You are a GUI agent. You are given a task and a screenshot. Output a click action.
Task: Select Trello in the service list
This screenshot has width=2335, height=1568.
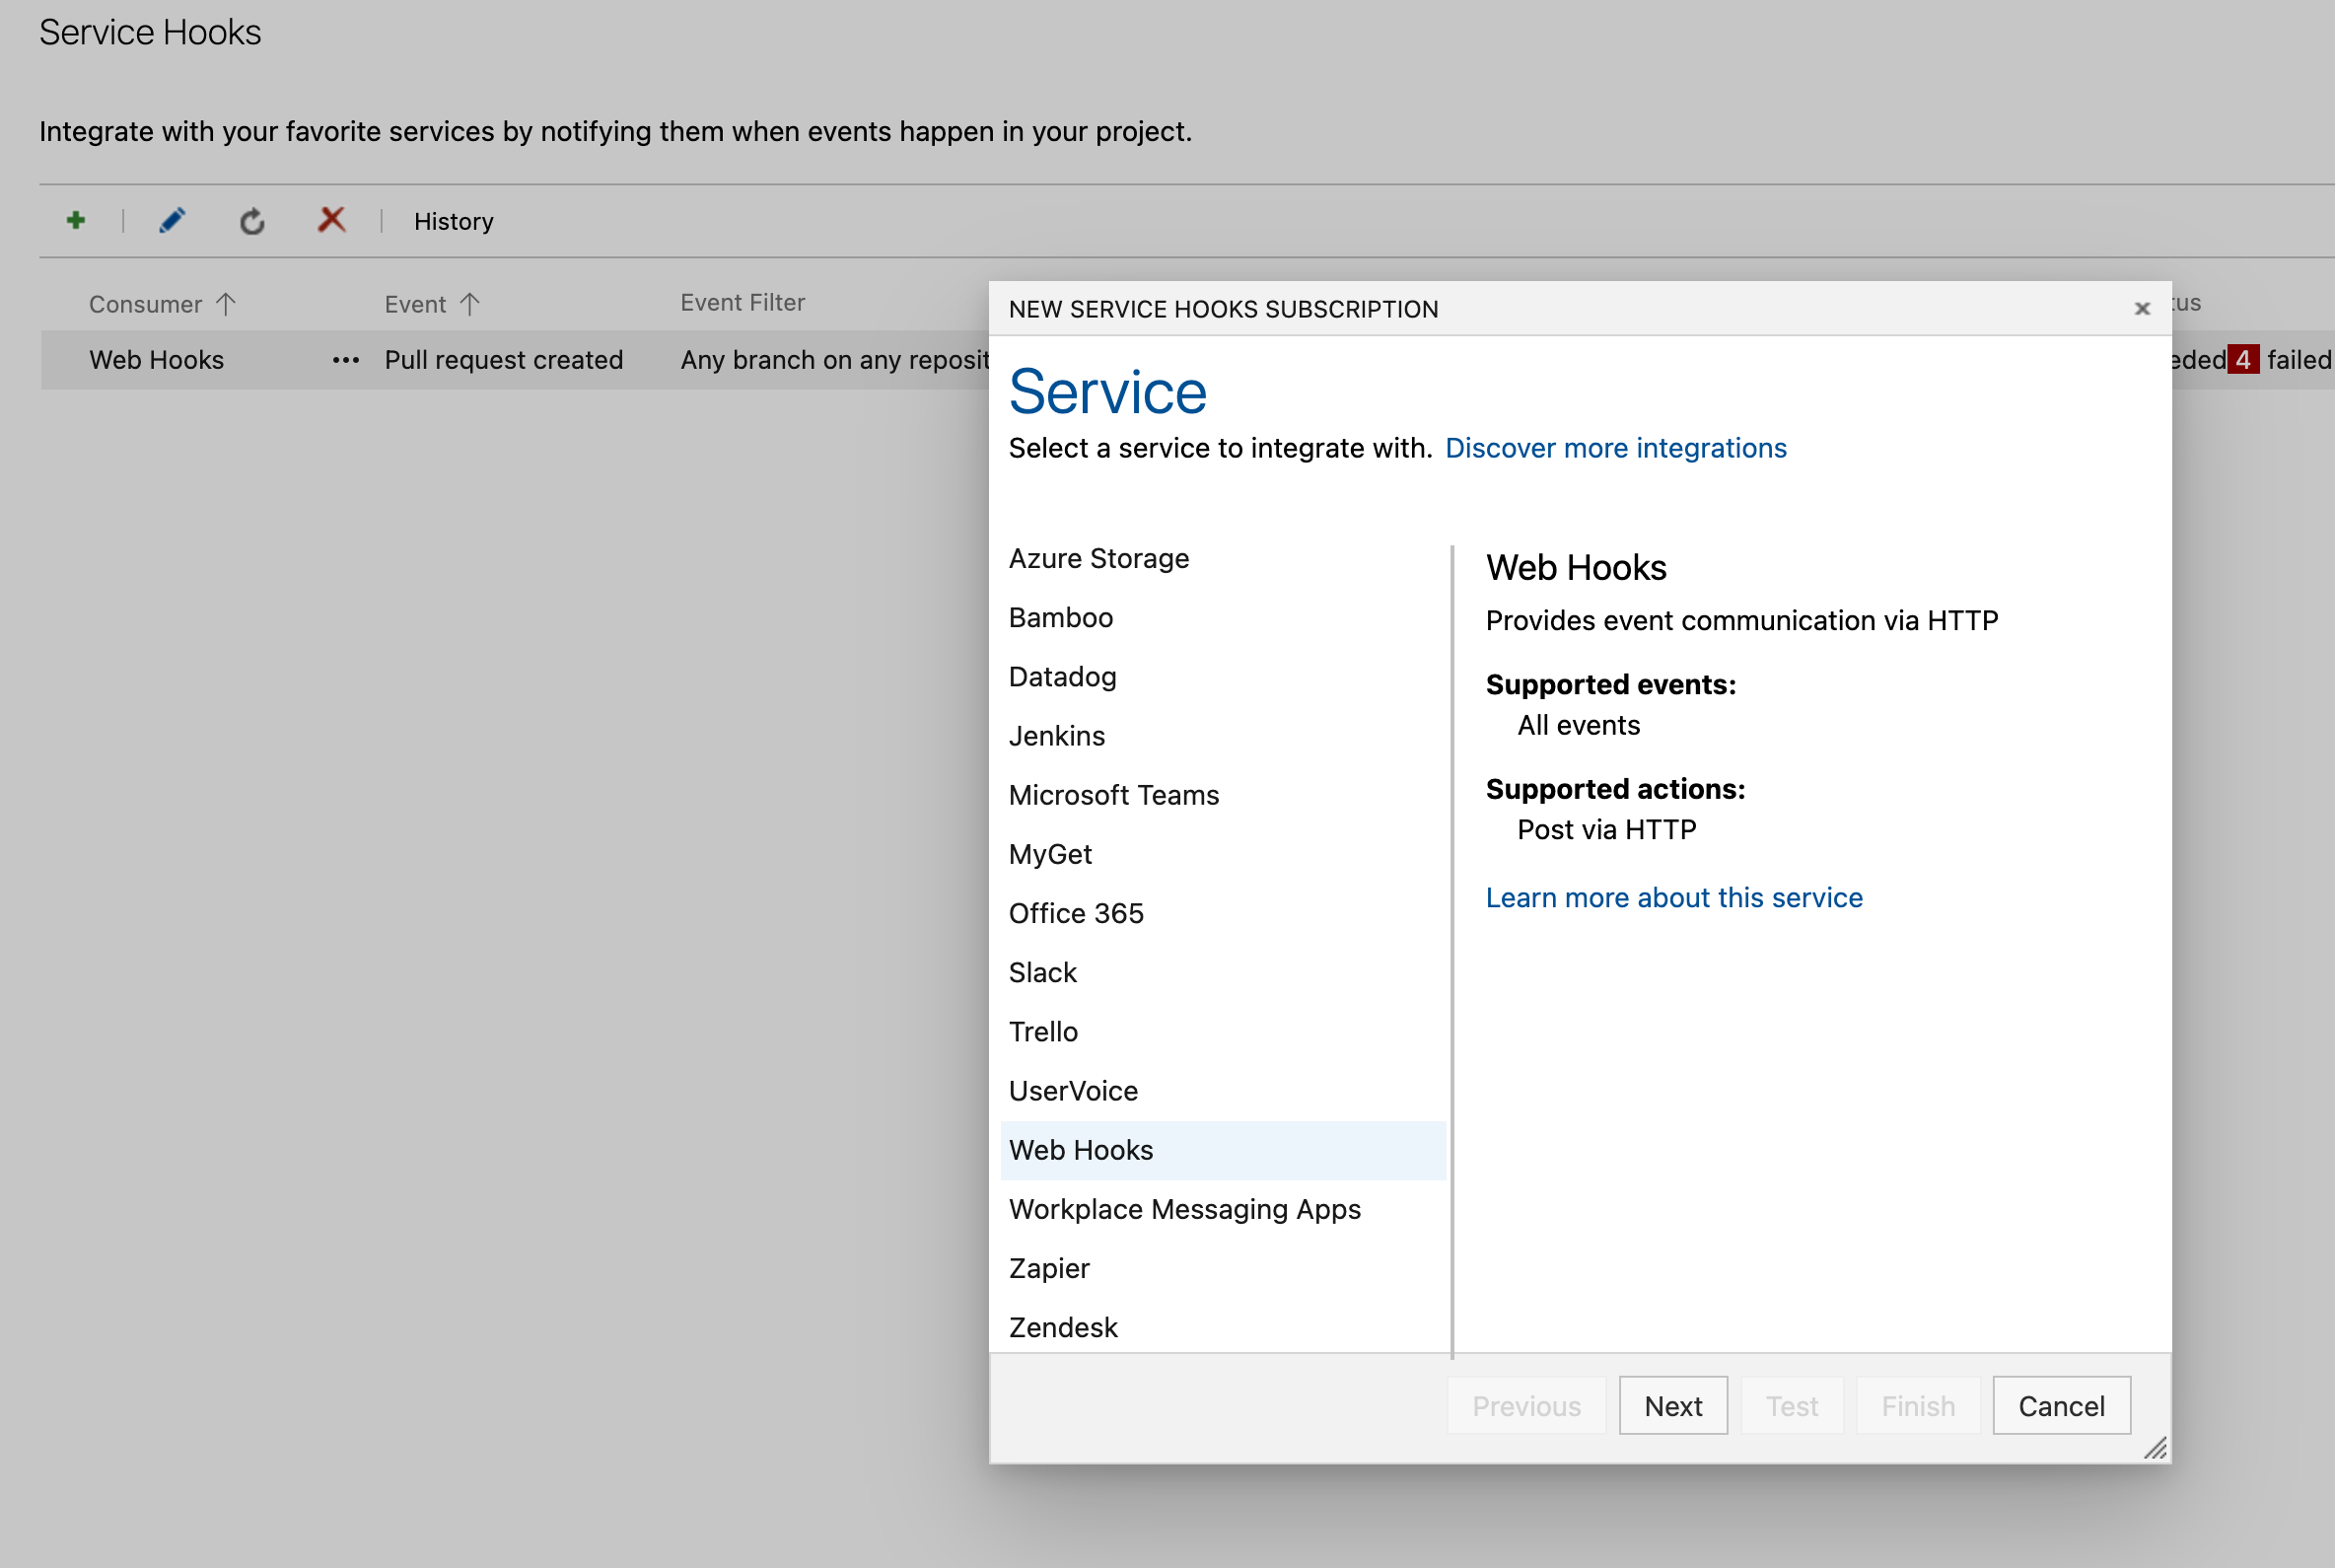1223,1032
